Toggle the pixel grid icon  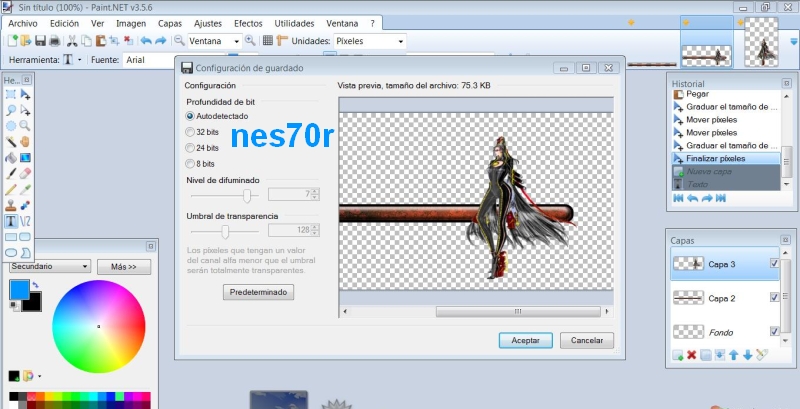[x=268, y=41]
